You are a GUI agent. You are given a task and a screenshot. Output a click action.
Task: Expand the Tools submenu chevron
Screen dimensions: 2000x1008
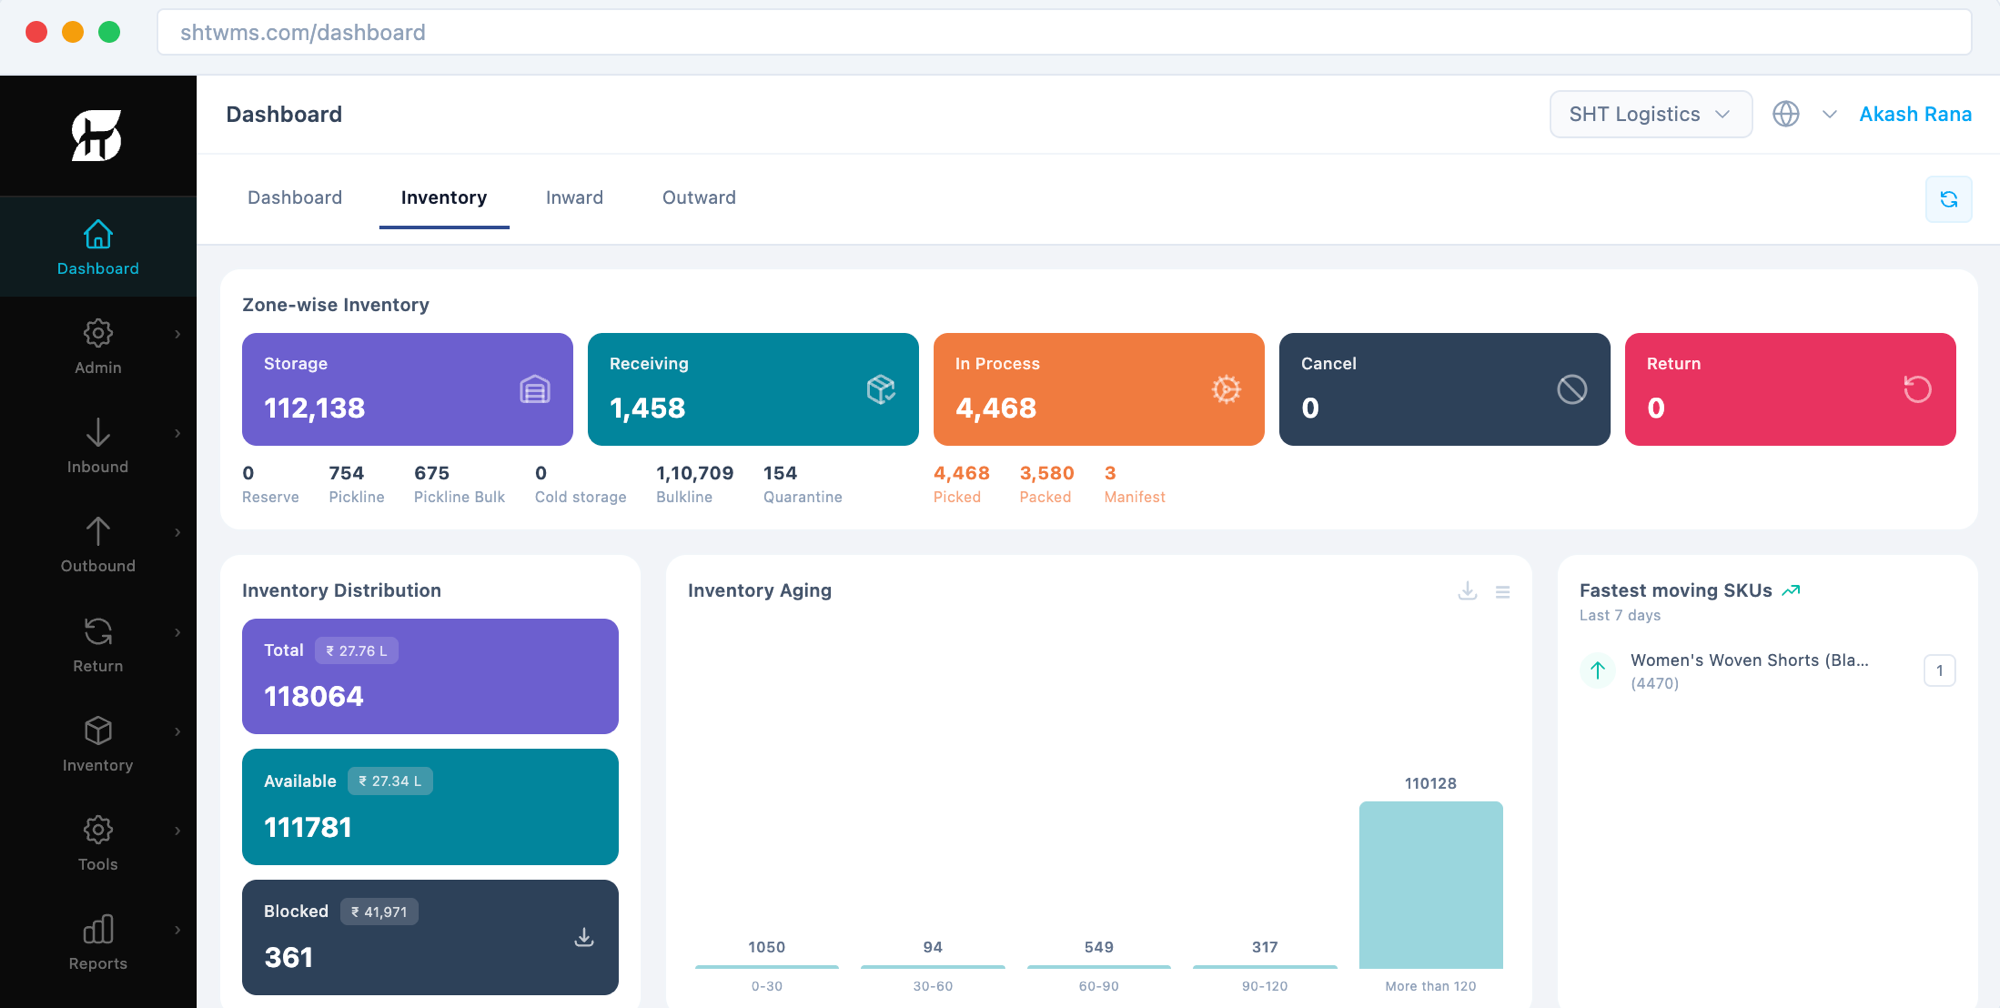pyautogui.click(x=178, y=830)
